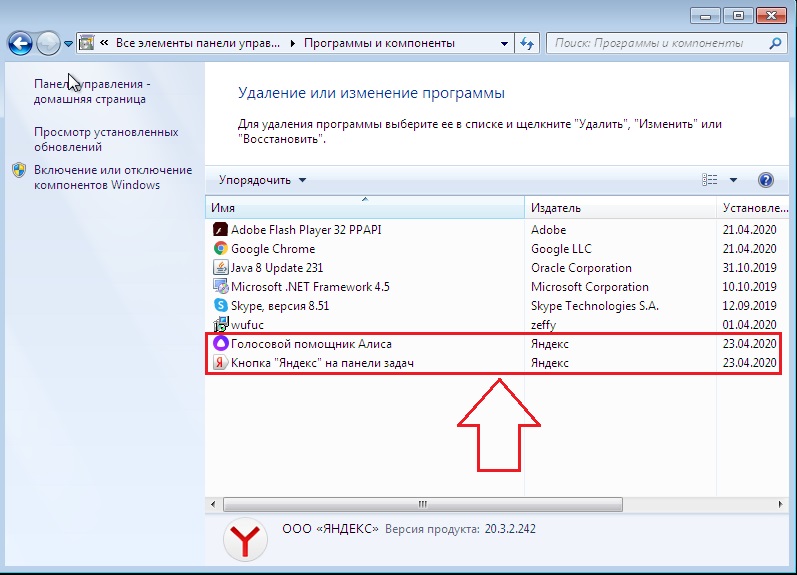Click the purple Alice assistant icon
Viewport: 797px width, 575px height.
[x=220, y=344]
